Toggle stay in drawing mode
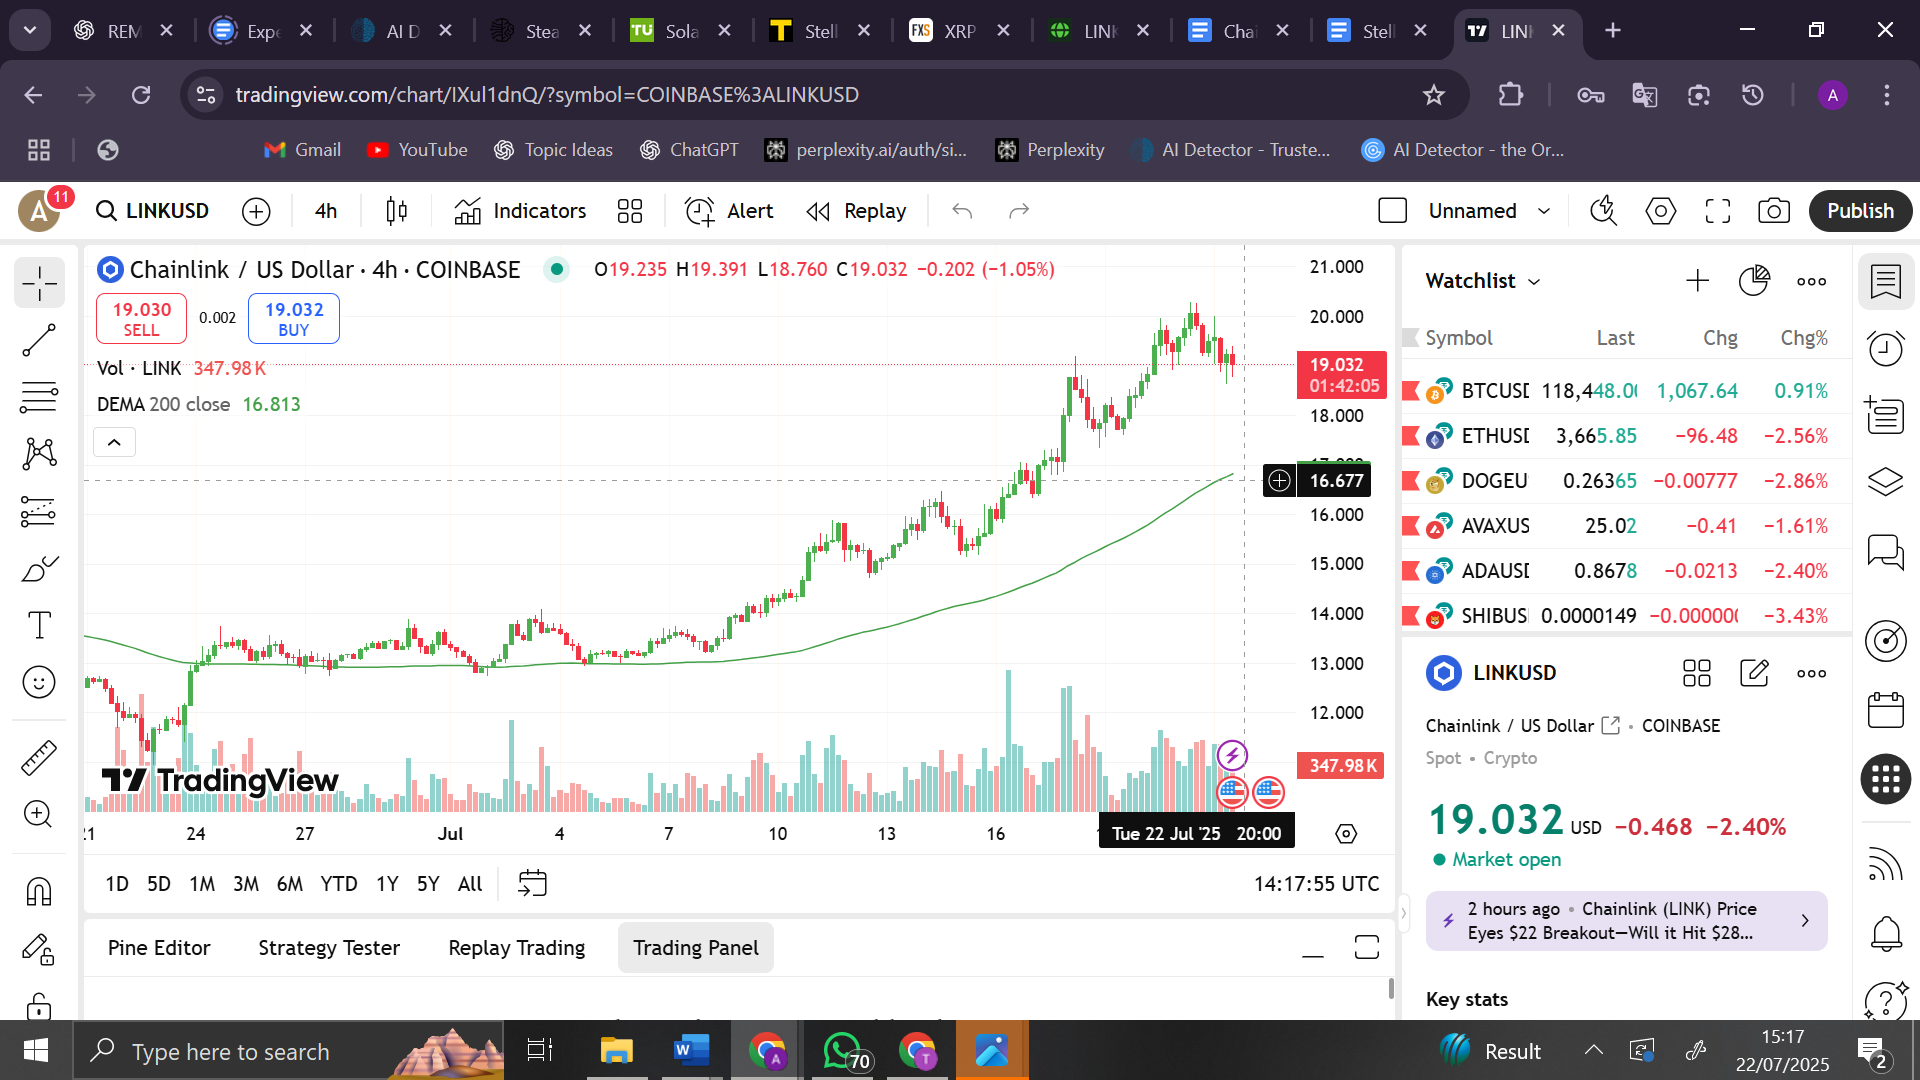Viewport: 1920px width, 1080px height. click(x=39, y=948)
